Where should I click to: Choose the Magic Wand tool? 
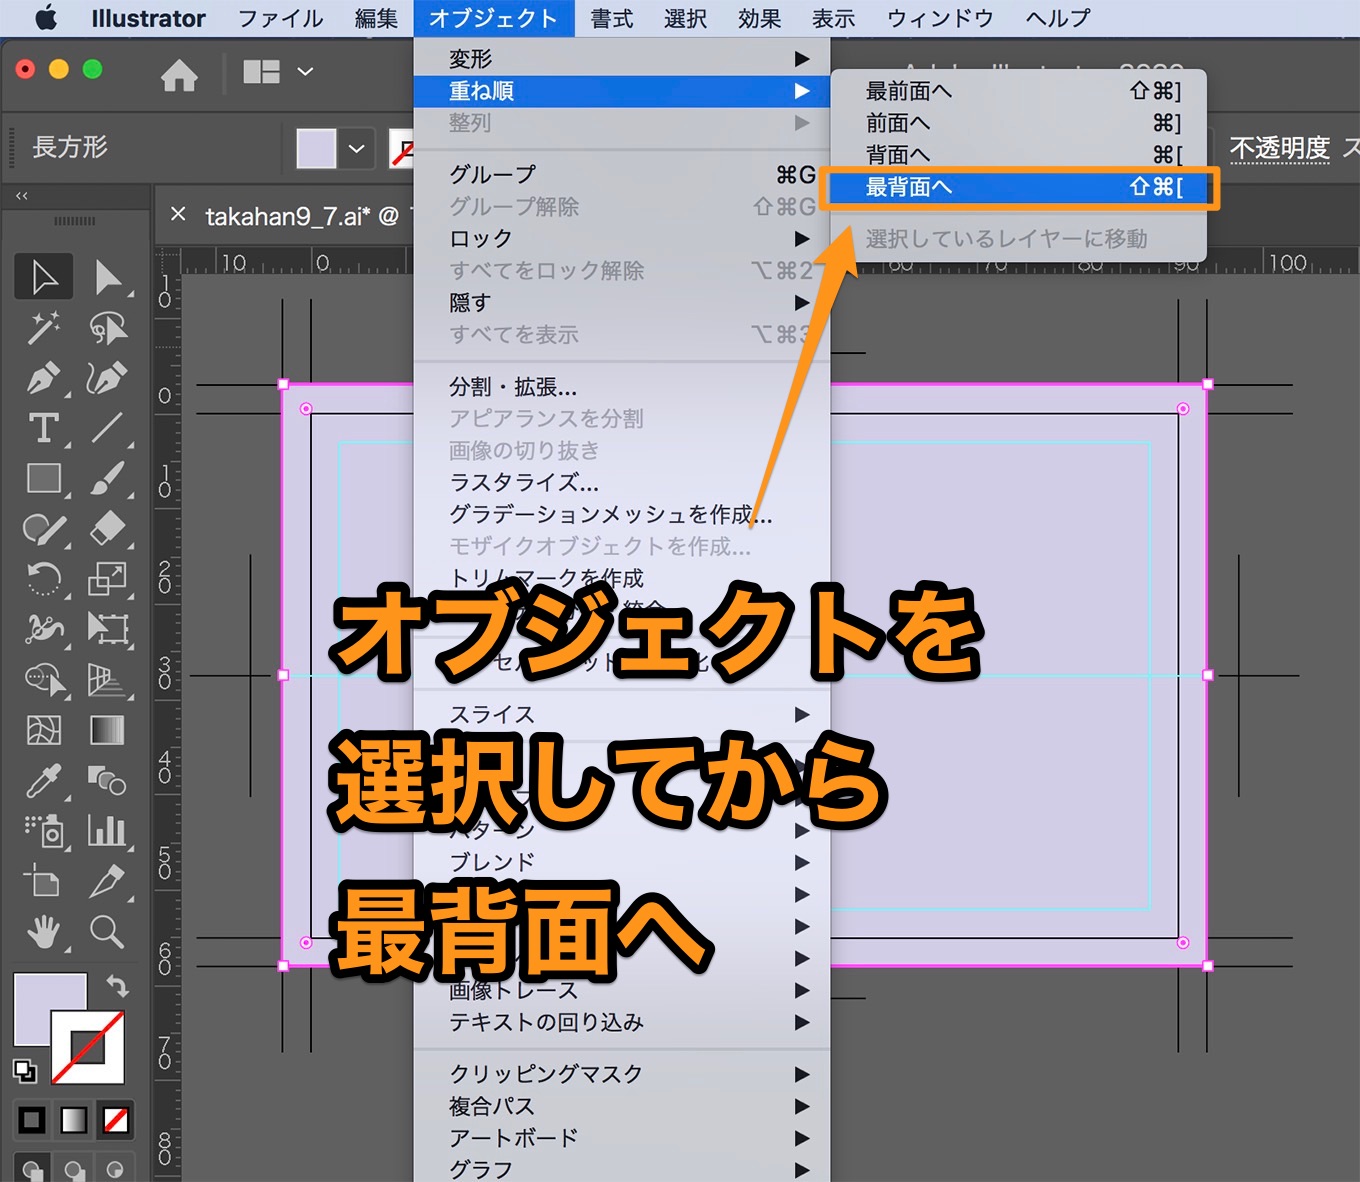coord(44,327)
